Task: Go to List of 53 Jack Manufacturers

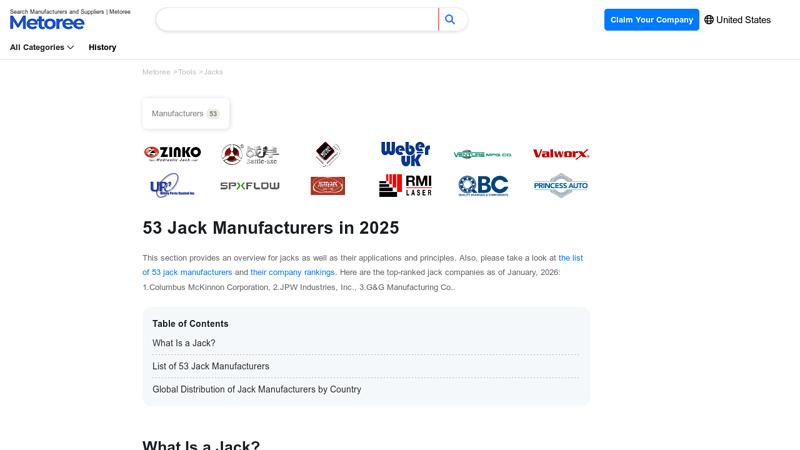Action: coord(211,366)
